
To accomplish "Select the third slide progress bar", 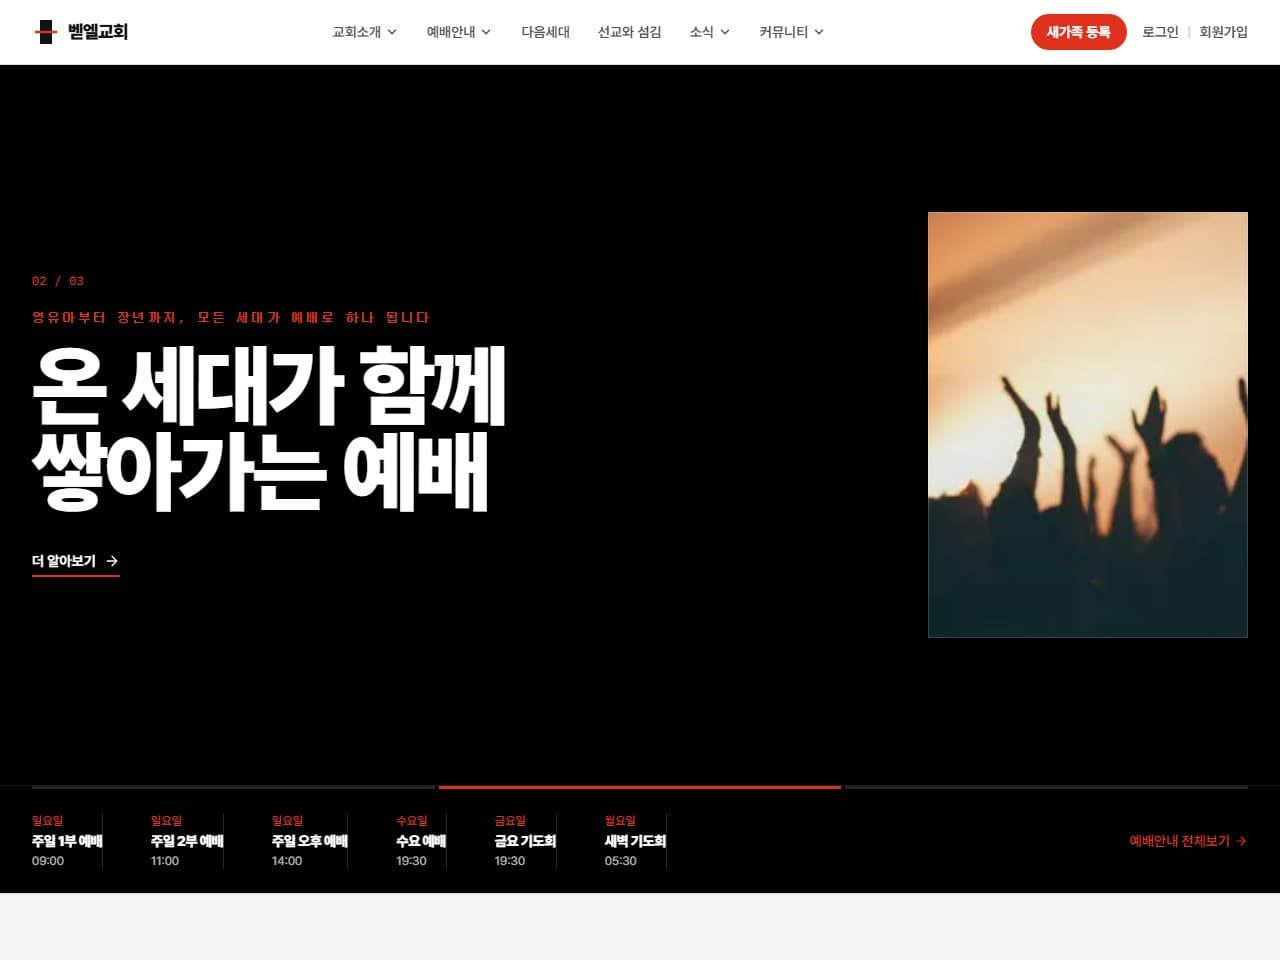I will [1046, 787].
